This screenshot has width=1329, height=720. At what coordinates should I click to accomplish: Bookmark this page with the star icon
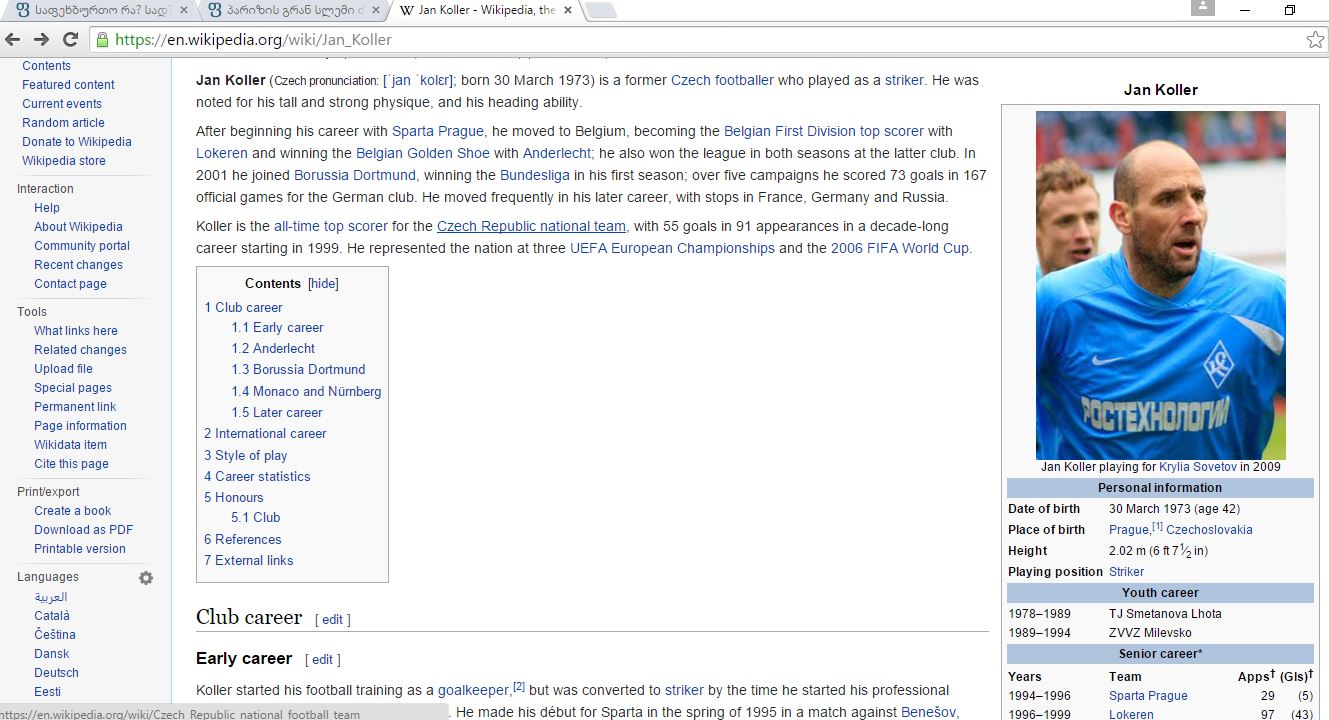click(x=1315, y=40)
